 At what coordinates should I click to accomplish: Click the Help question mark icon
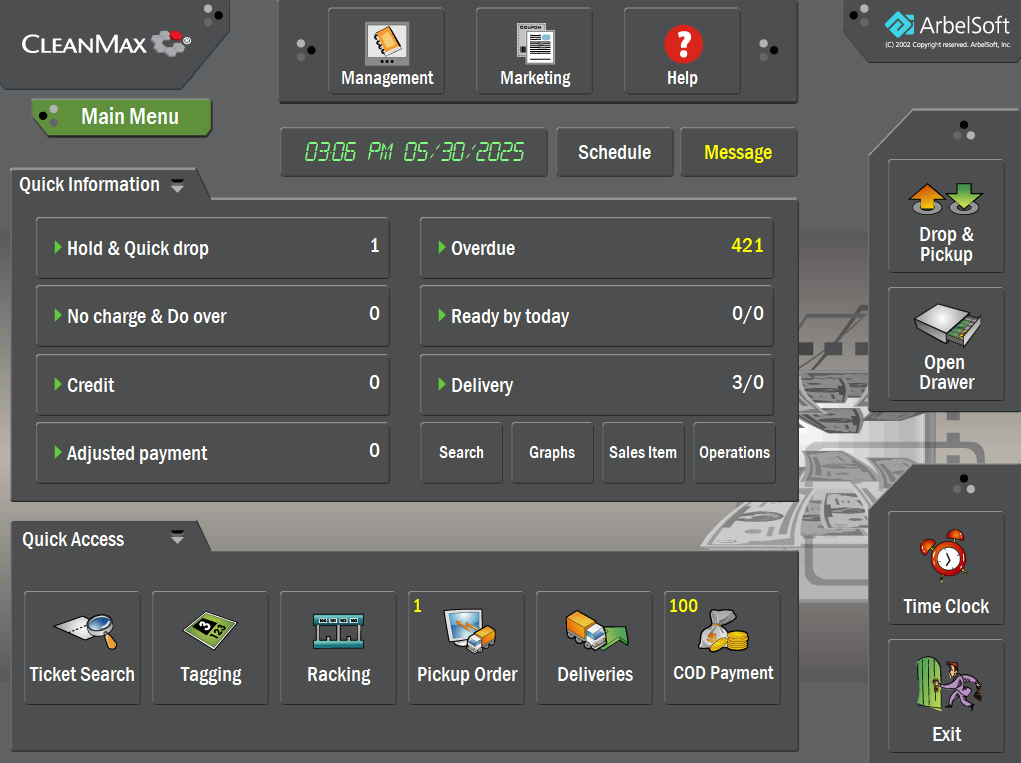click(681, 45)
